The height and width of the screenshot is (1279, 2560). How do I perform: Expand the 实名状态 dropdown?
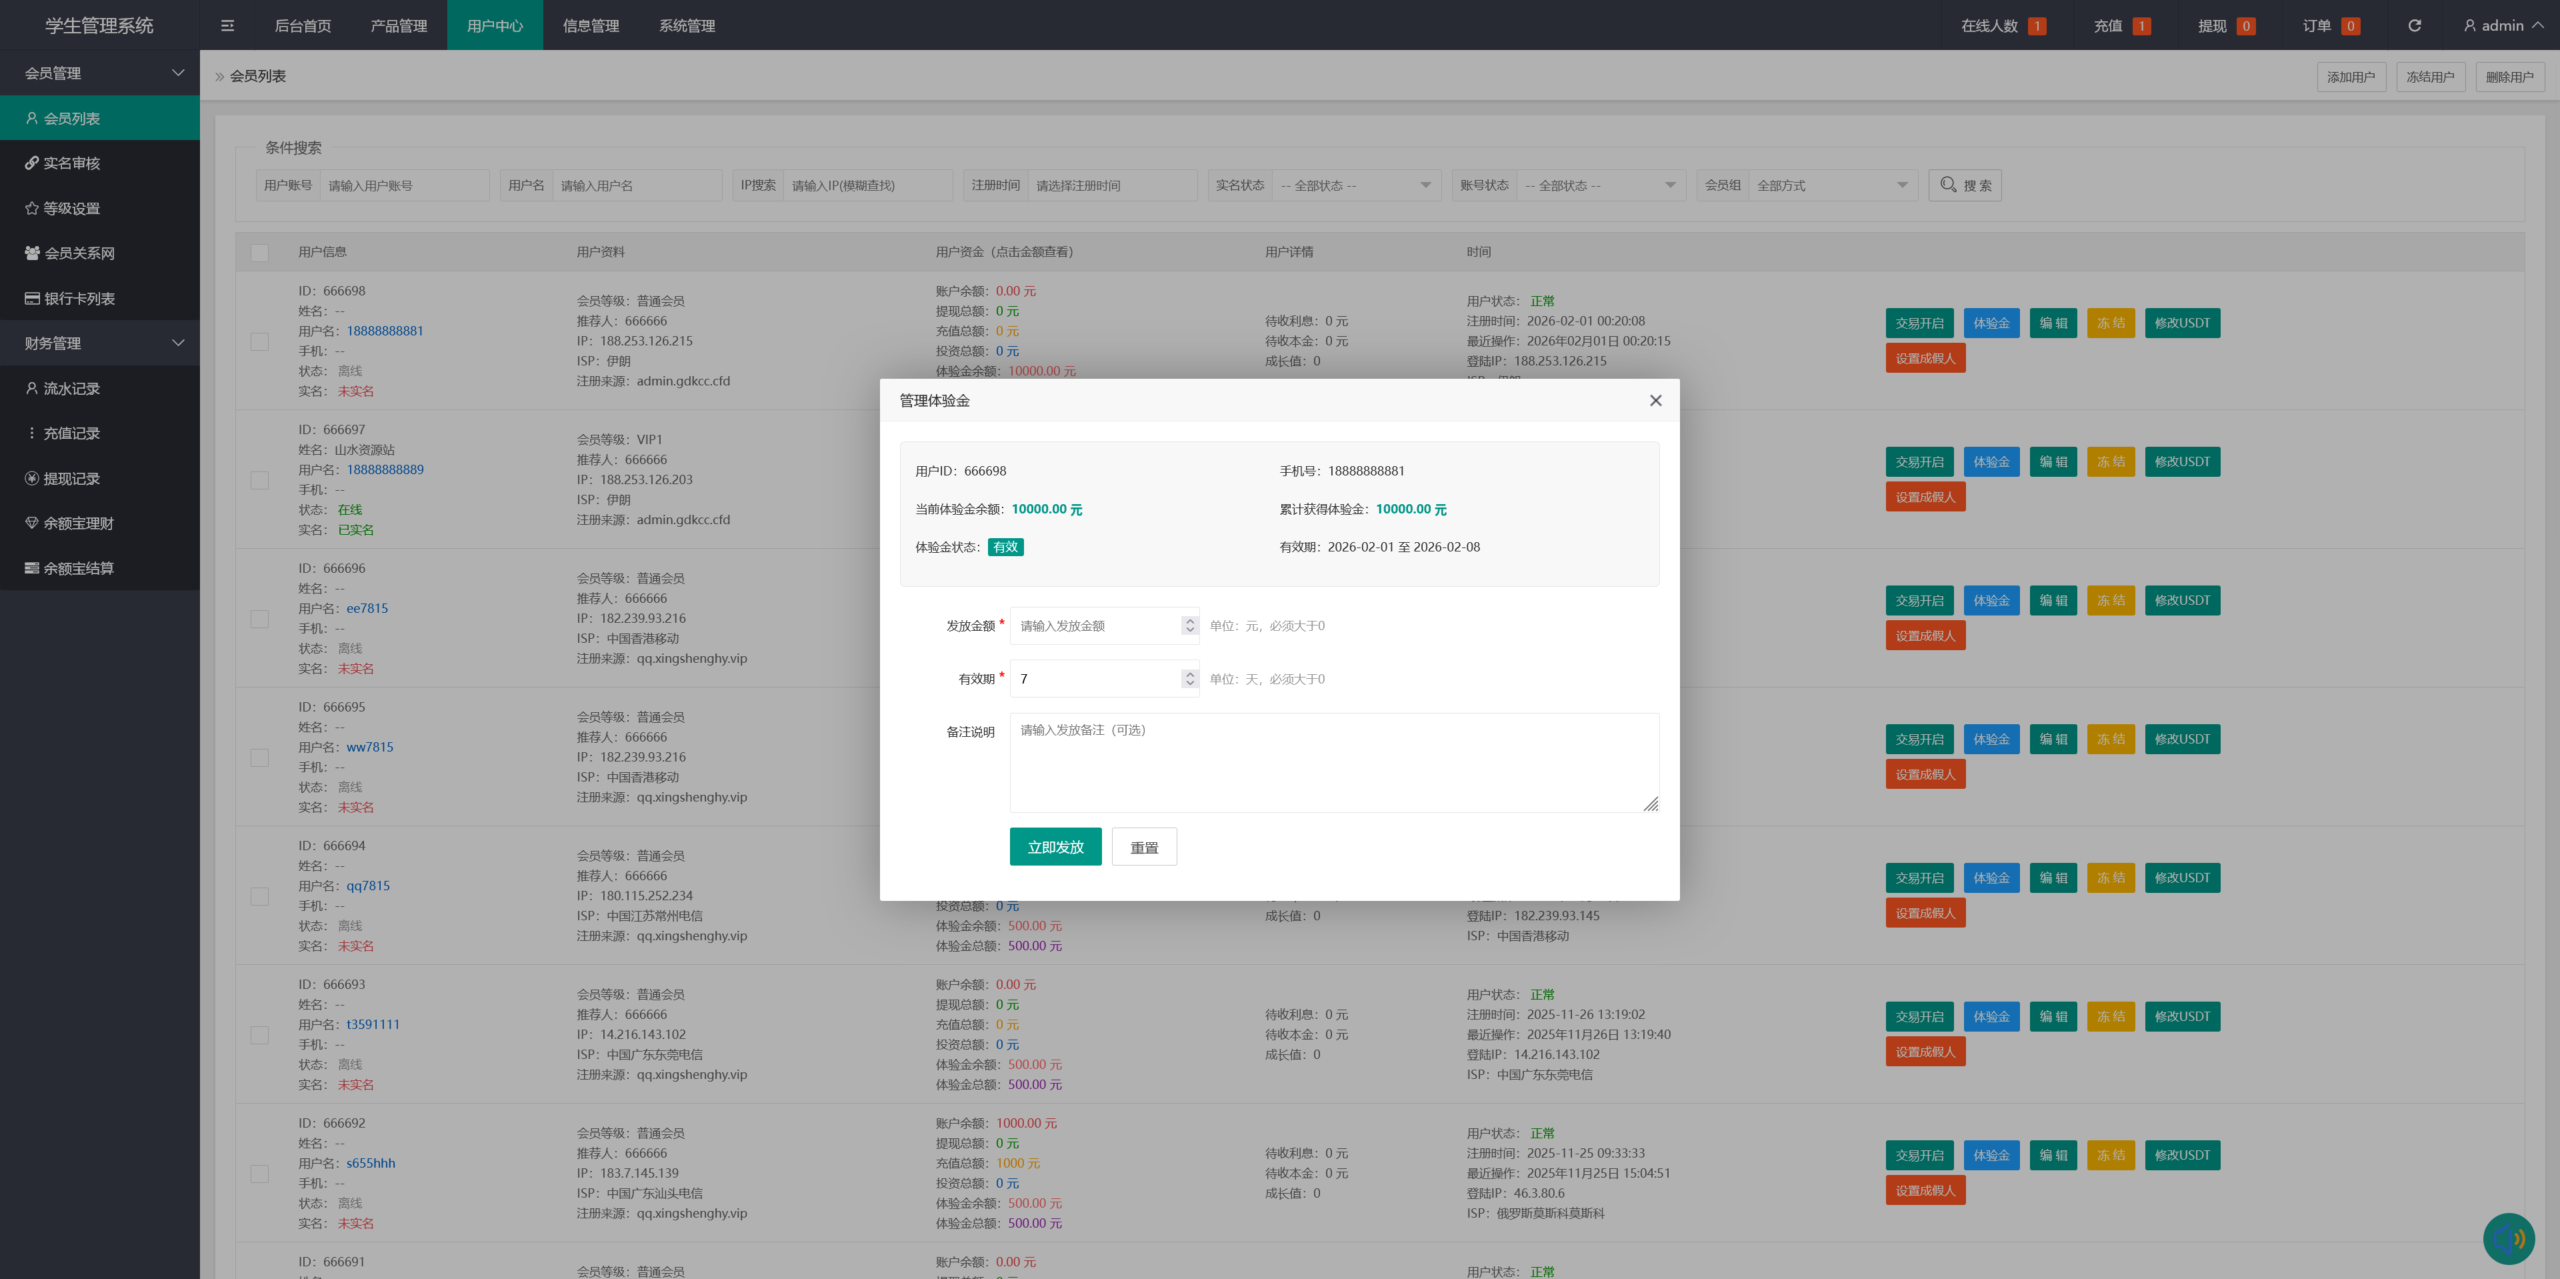[x=1355, y=185]
